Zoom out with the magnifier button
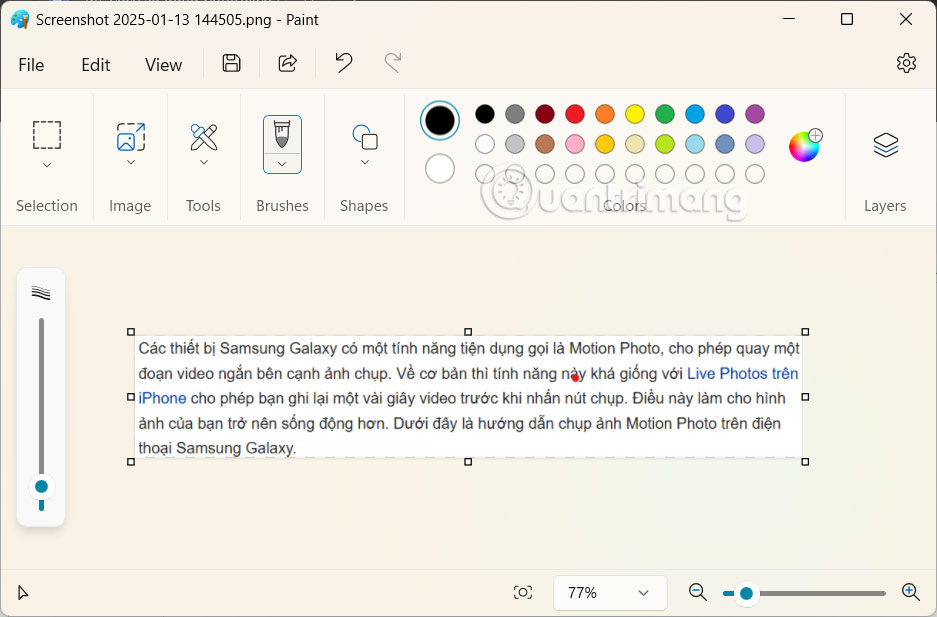 (x=697, y=592)
